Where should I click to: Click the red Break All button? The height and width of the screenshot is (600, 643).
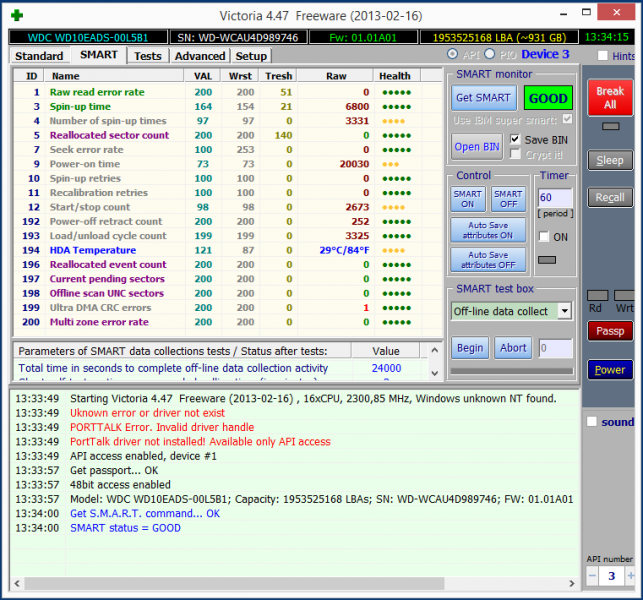(609, 97)
